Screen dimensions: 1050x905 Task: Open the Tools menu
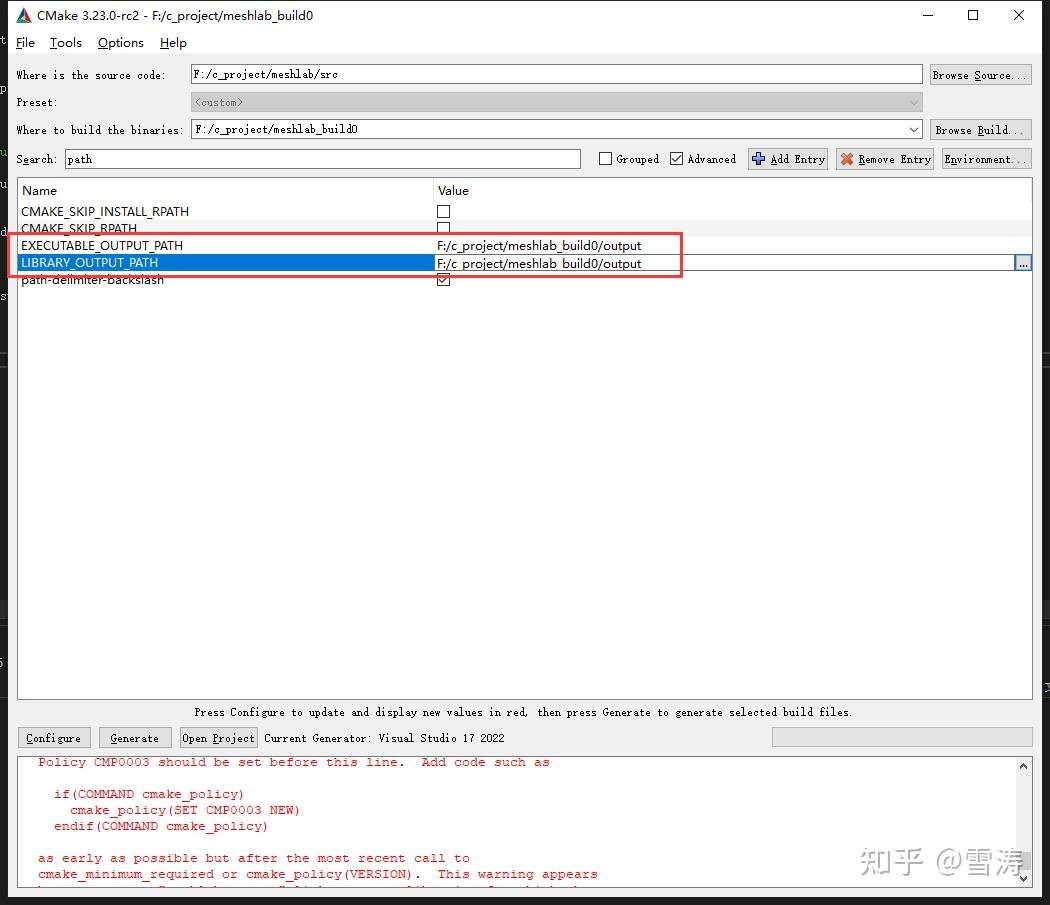pos(66,42)
